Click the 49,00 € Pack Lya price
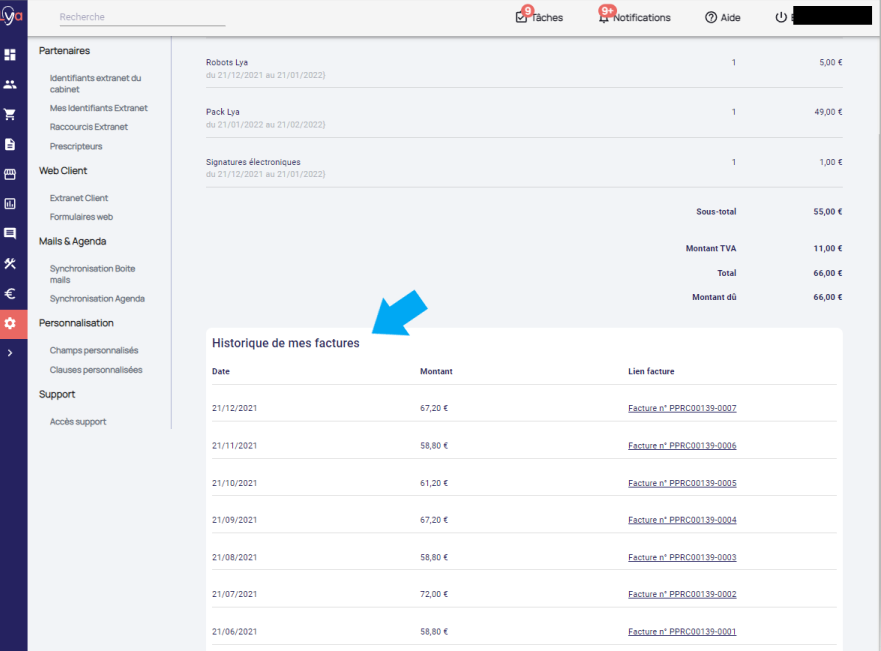Screen dimensions: 881x651 point(828,112)
